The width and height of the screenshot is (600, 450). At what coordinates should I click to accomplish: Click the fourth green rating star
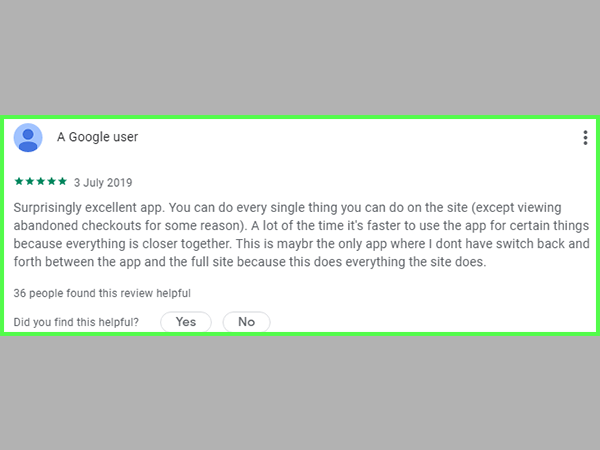click(x=52, y=181)
